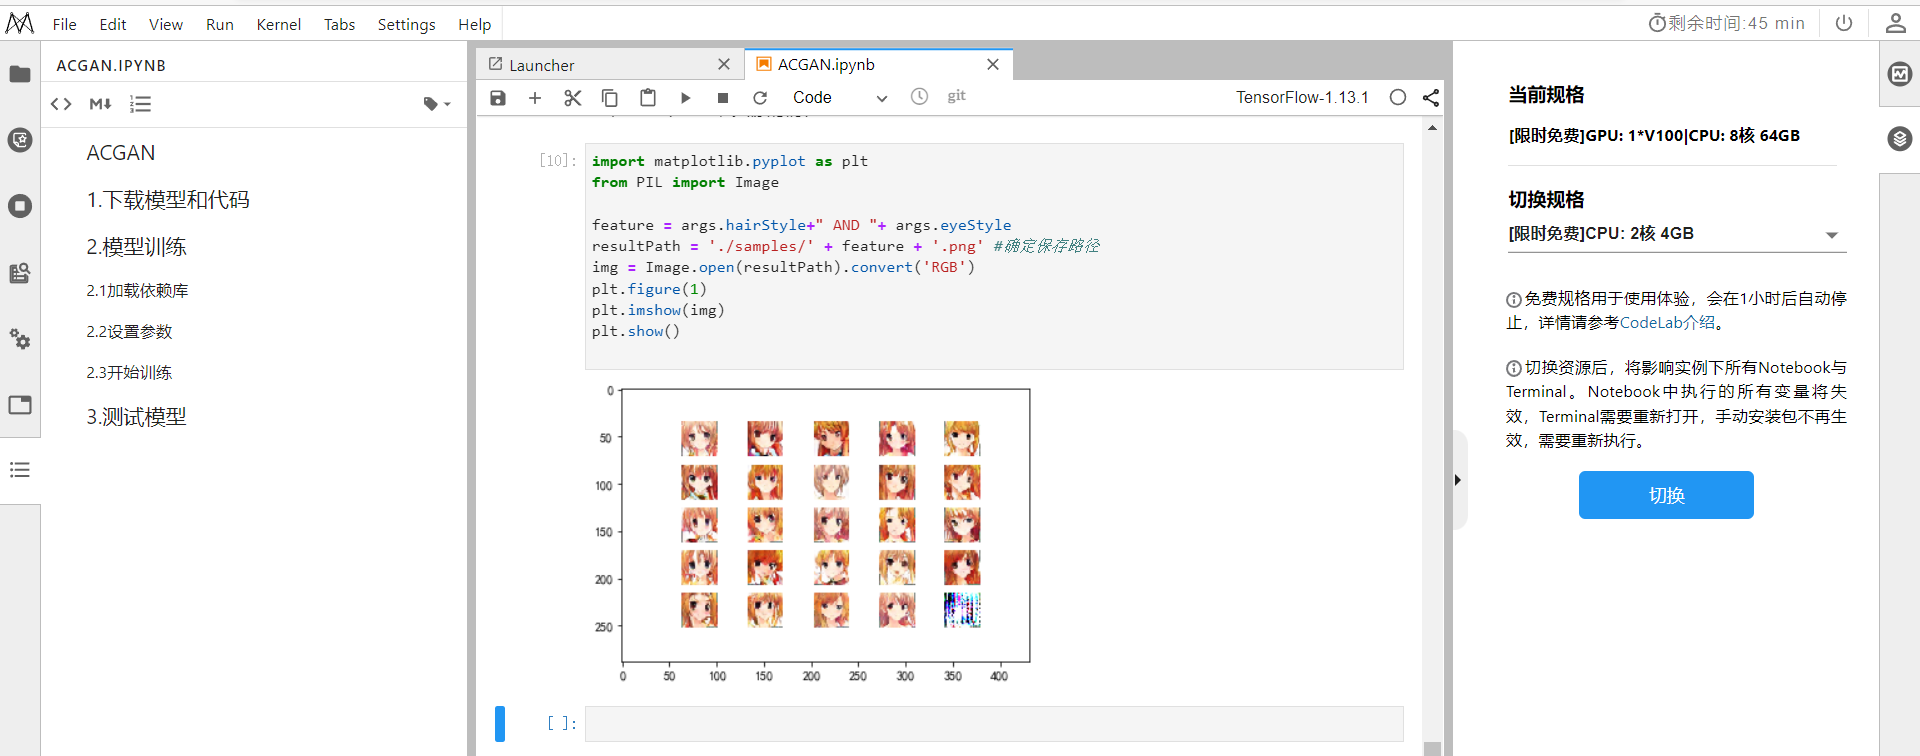Open the right-sidebar layers icon
The width and height of the screenshot is (1920, 756).
click(1900, 139)
